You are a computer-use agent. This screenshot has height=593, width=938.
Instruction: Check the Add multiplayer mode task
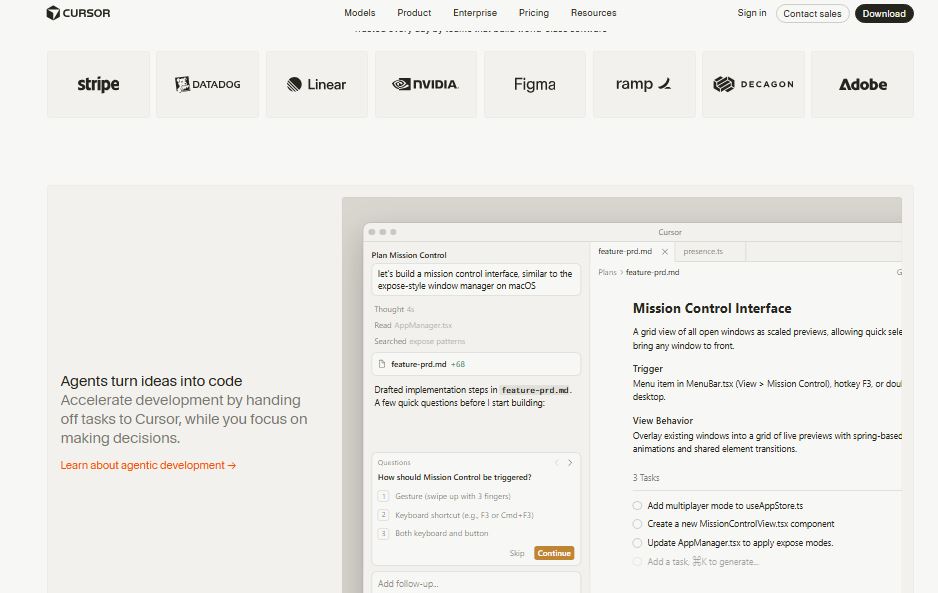[637, 506]
